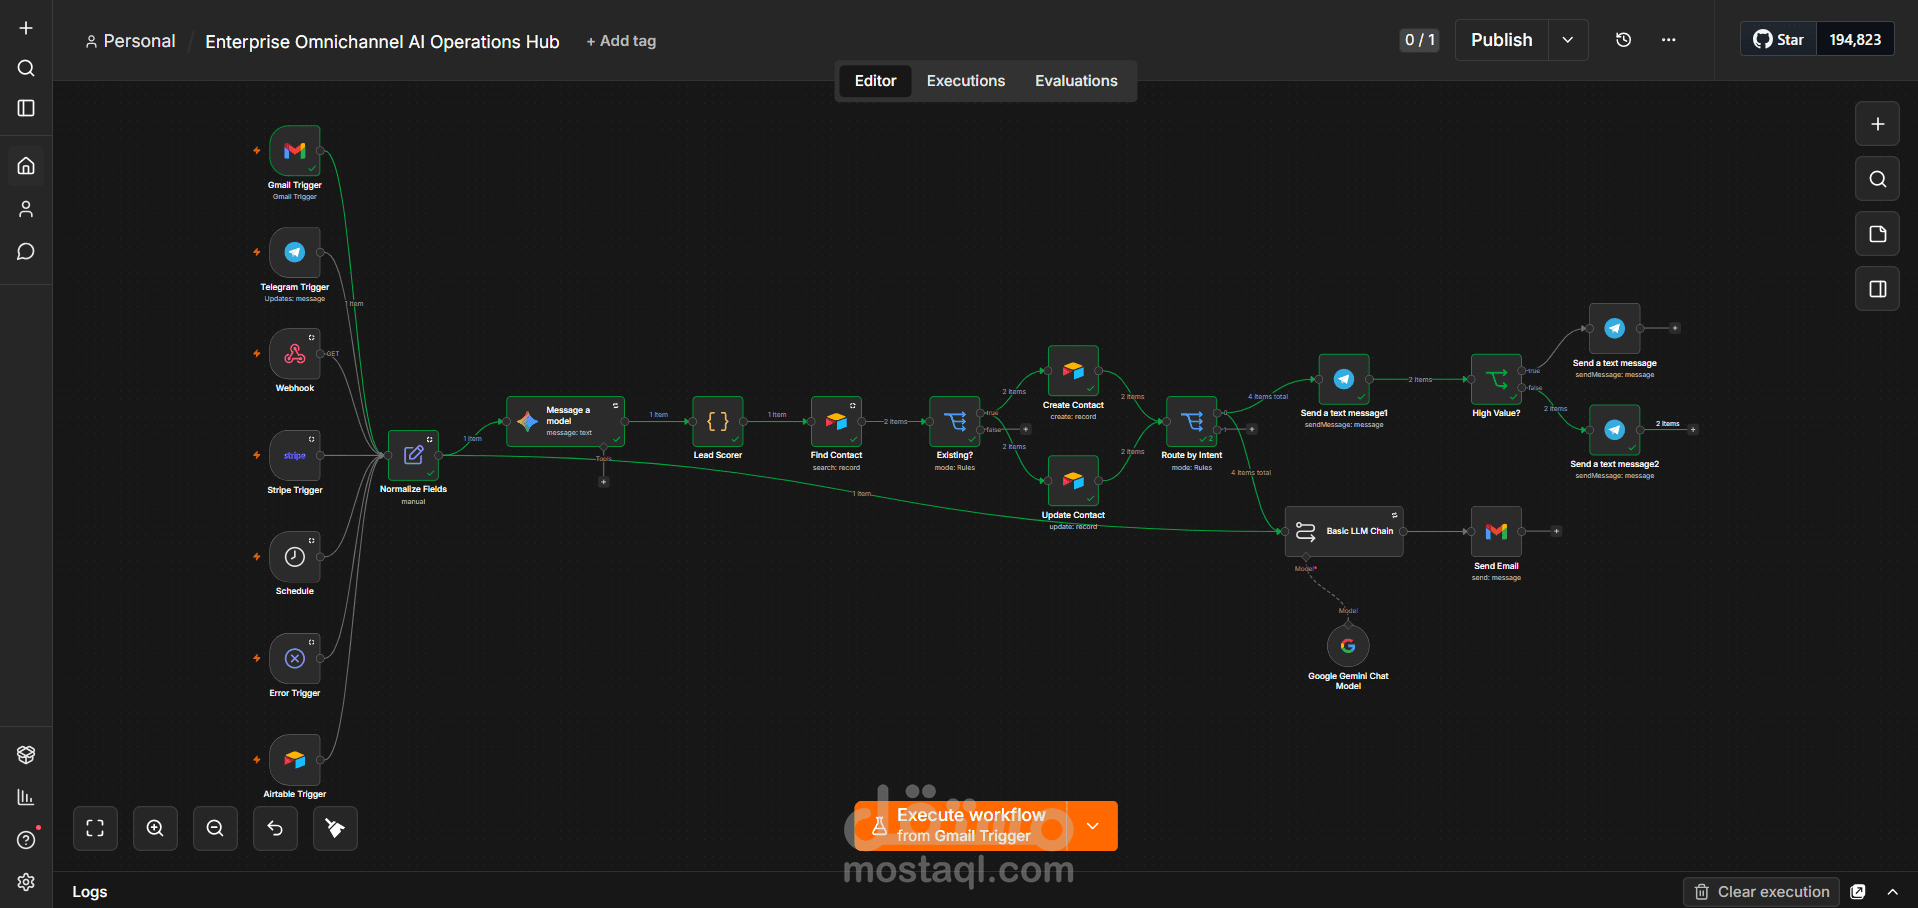Zoom out on the canvas
Image resolution: width=1918 pixels, height=908 pixels.
(x=215, y=828)
